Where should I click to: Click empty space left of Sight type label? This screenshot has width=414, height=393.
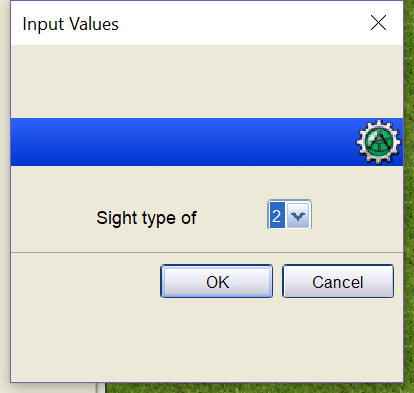[53, 218]
